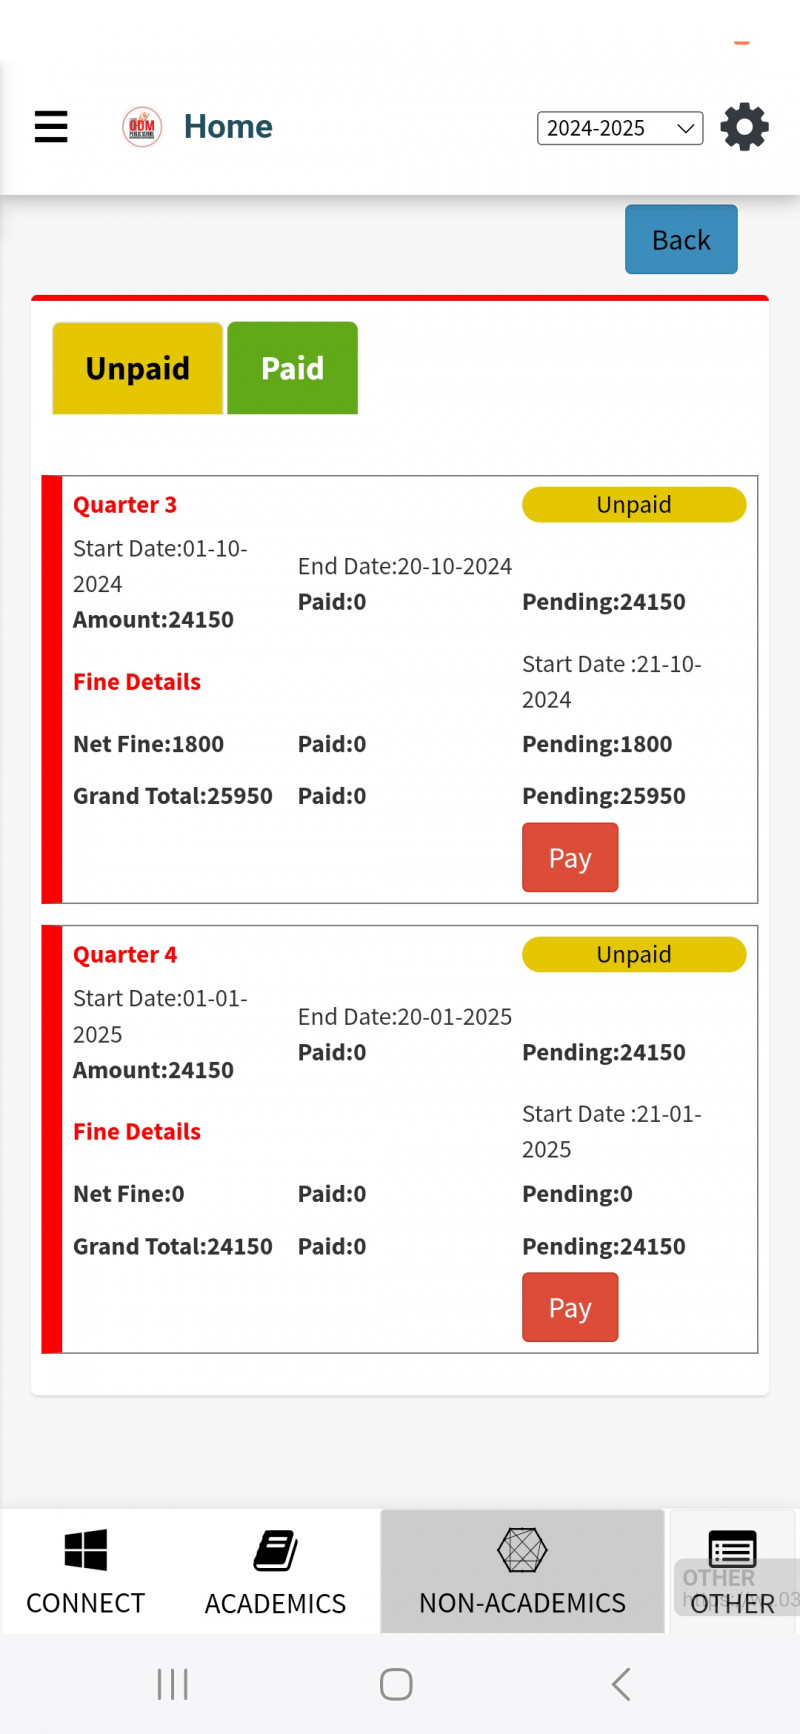Tap the school logo icon
The height and width of the screenshot is (1734, 800).
click(142, 127)
